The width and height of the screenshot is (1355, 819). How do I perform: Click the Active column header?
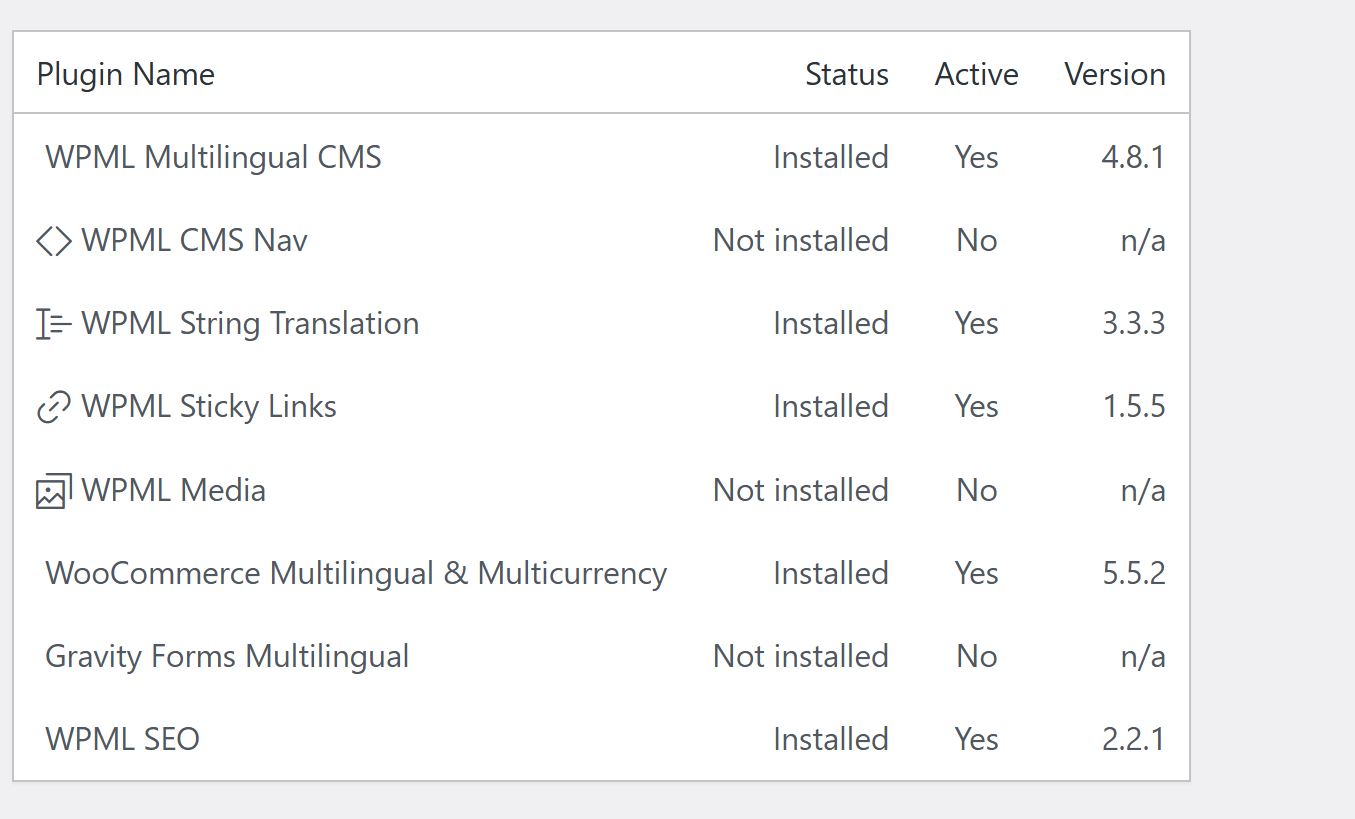tap(976, 75)
